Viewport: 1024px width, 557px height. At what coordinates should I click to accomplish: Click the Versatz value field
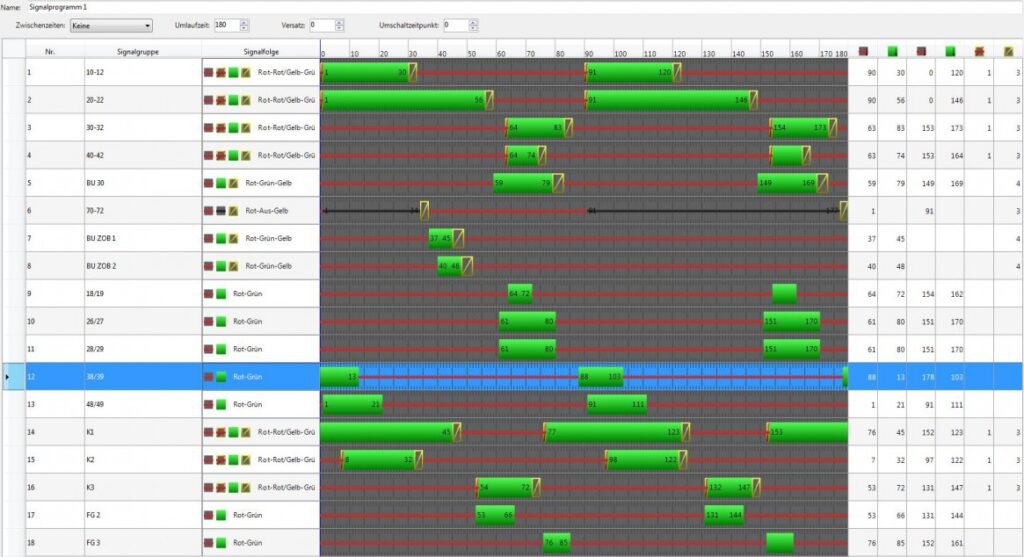click(x=321, y=25)
